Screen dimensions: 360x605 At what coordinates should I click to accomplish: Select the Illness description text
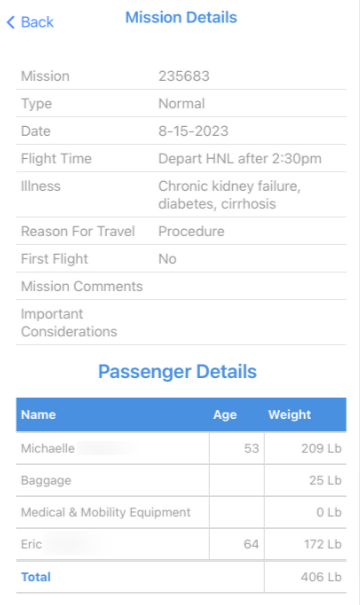[x=229, y=195]
